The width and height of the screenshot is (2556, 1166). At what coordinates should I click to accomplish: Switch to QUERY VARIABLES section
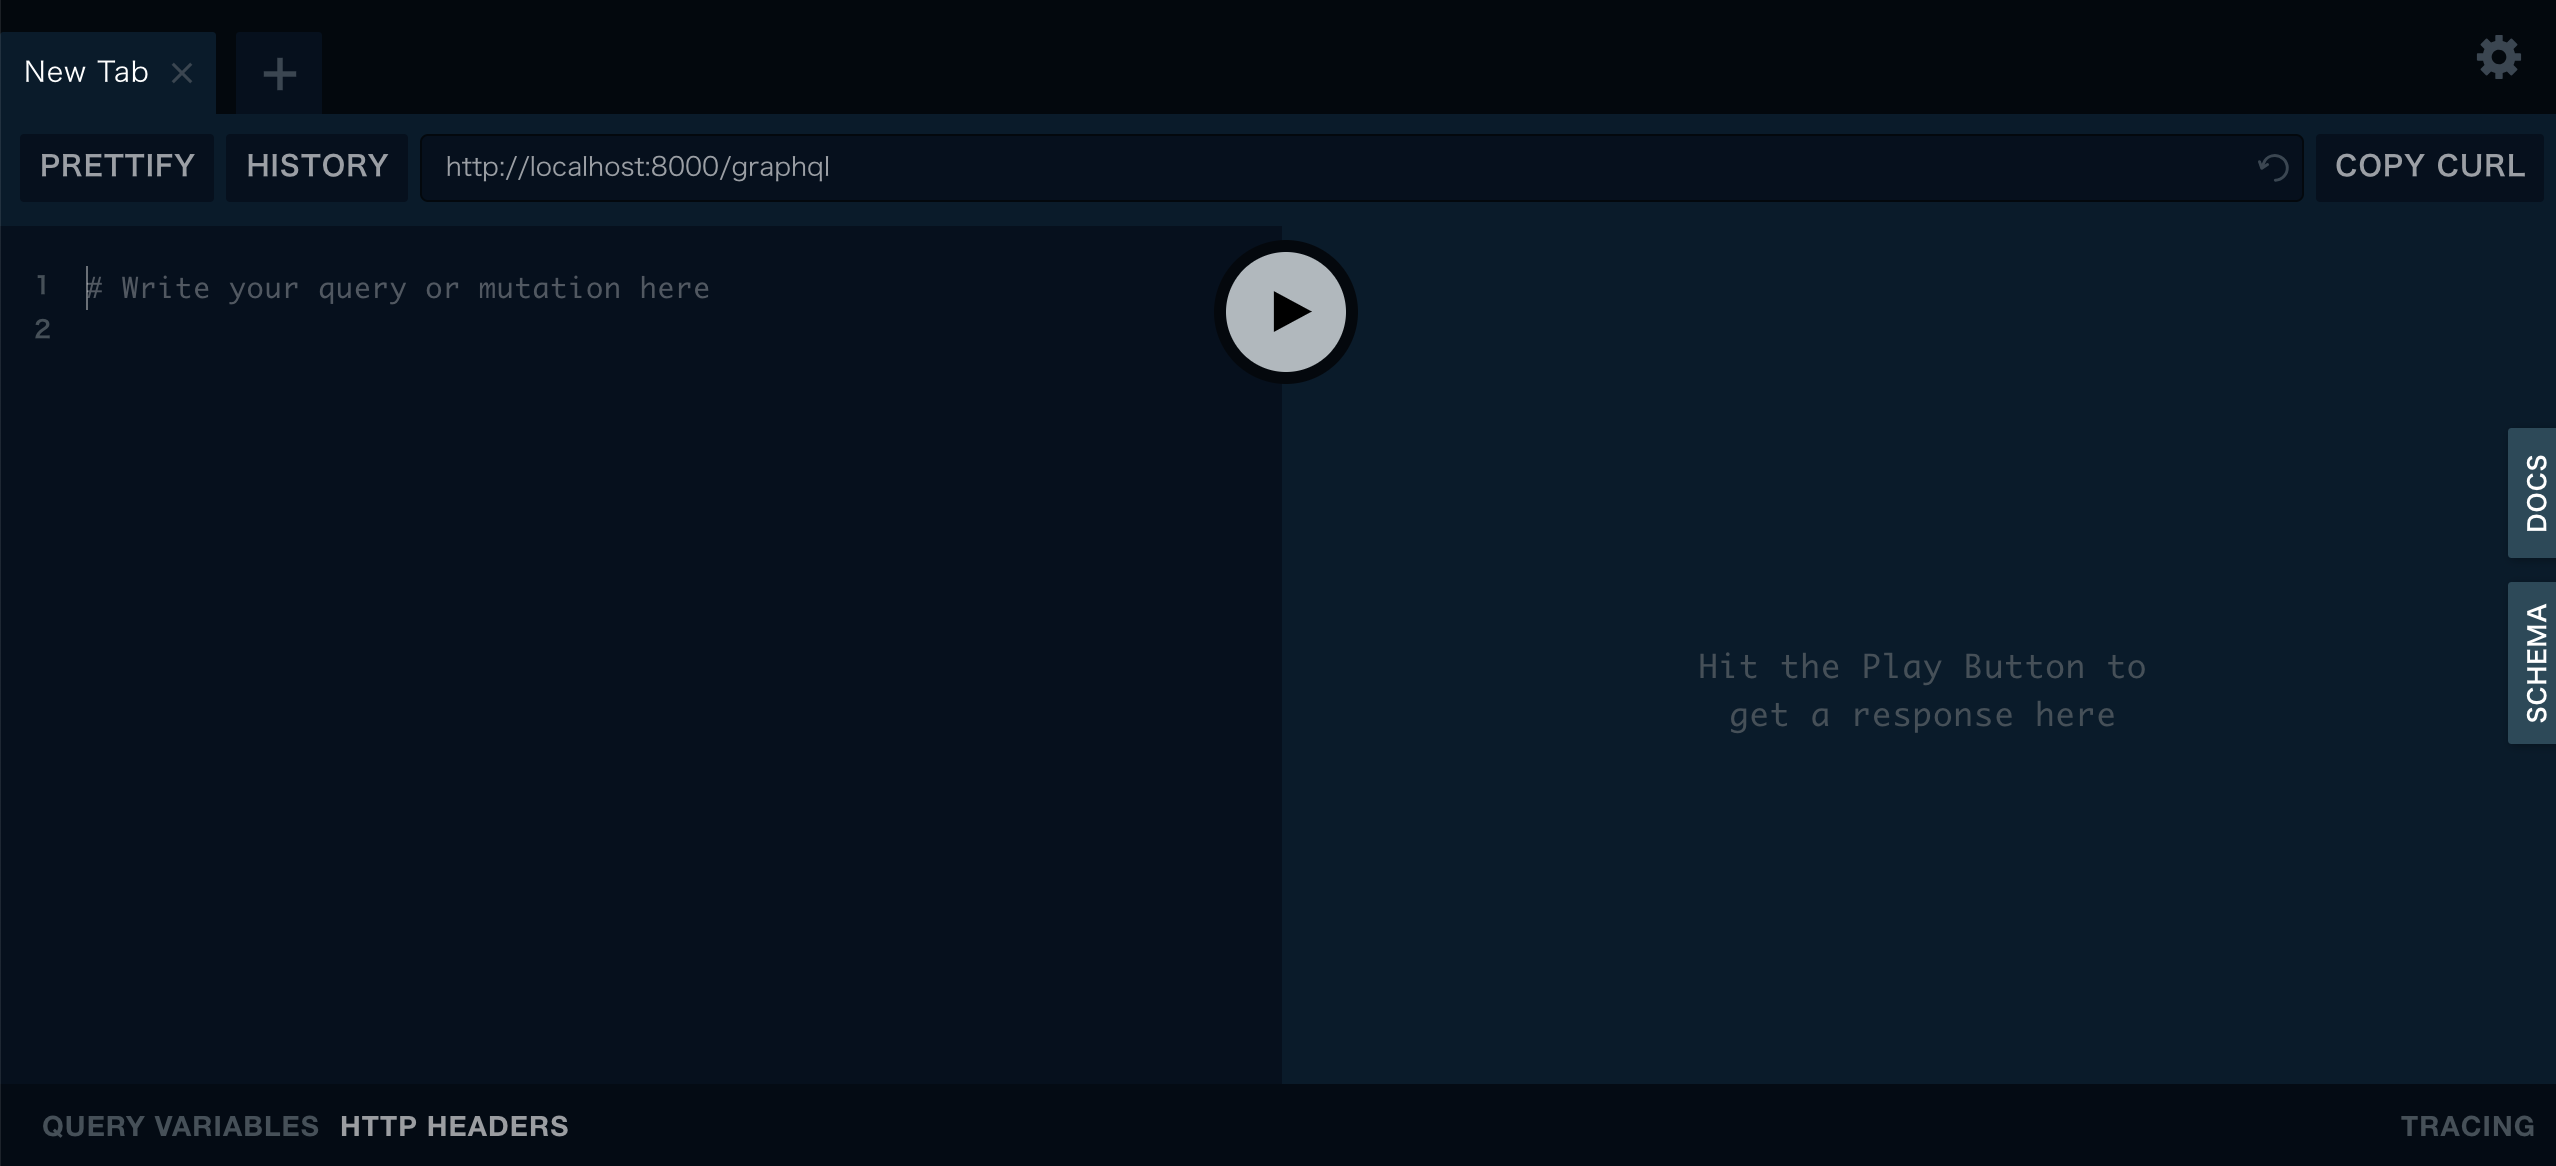(x=180, y=1126)
